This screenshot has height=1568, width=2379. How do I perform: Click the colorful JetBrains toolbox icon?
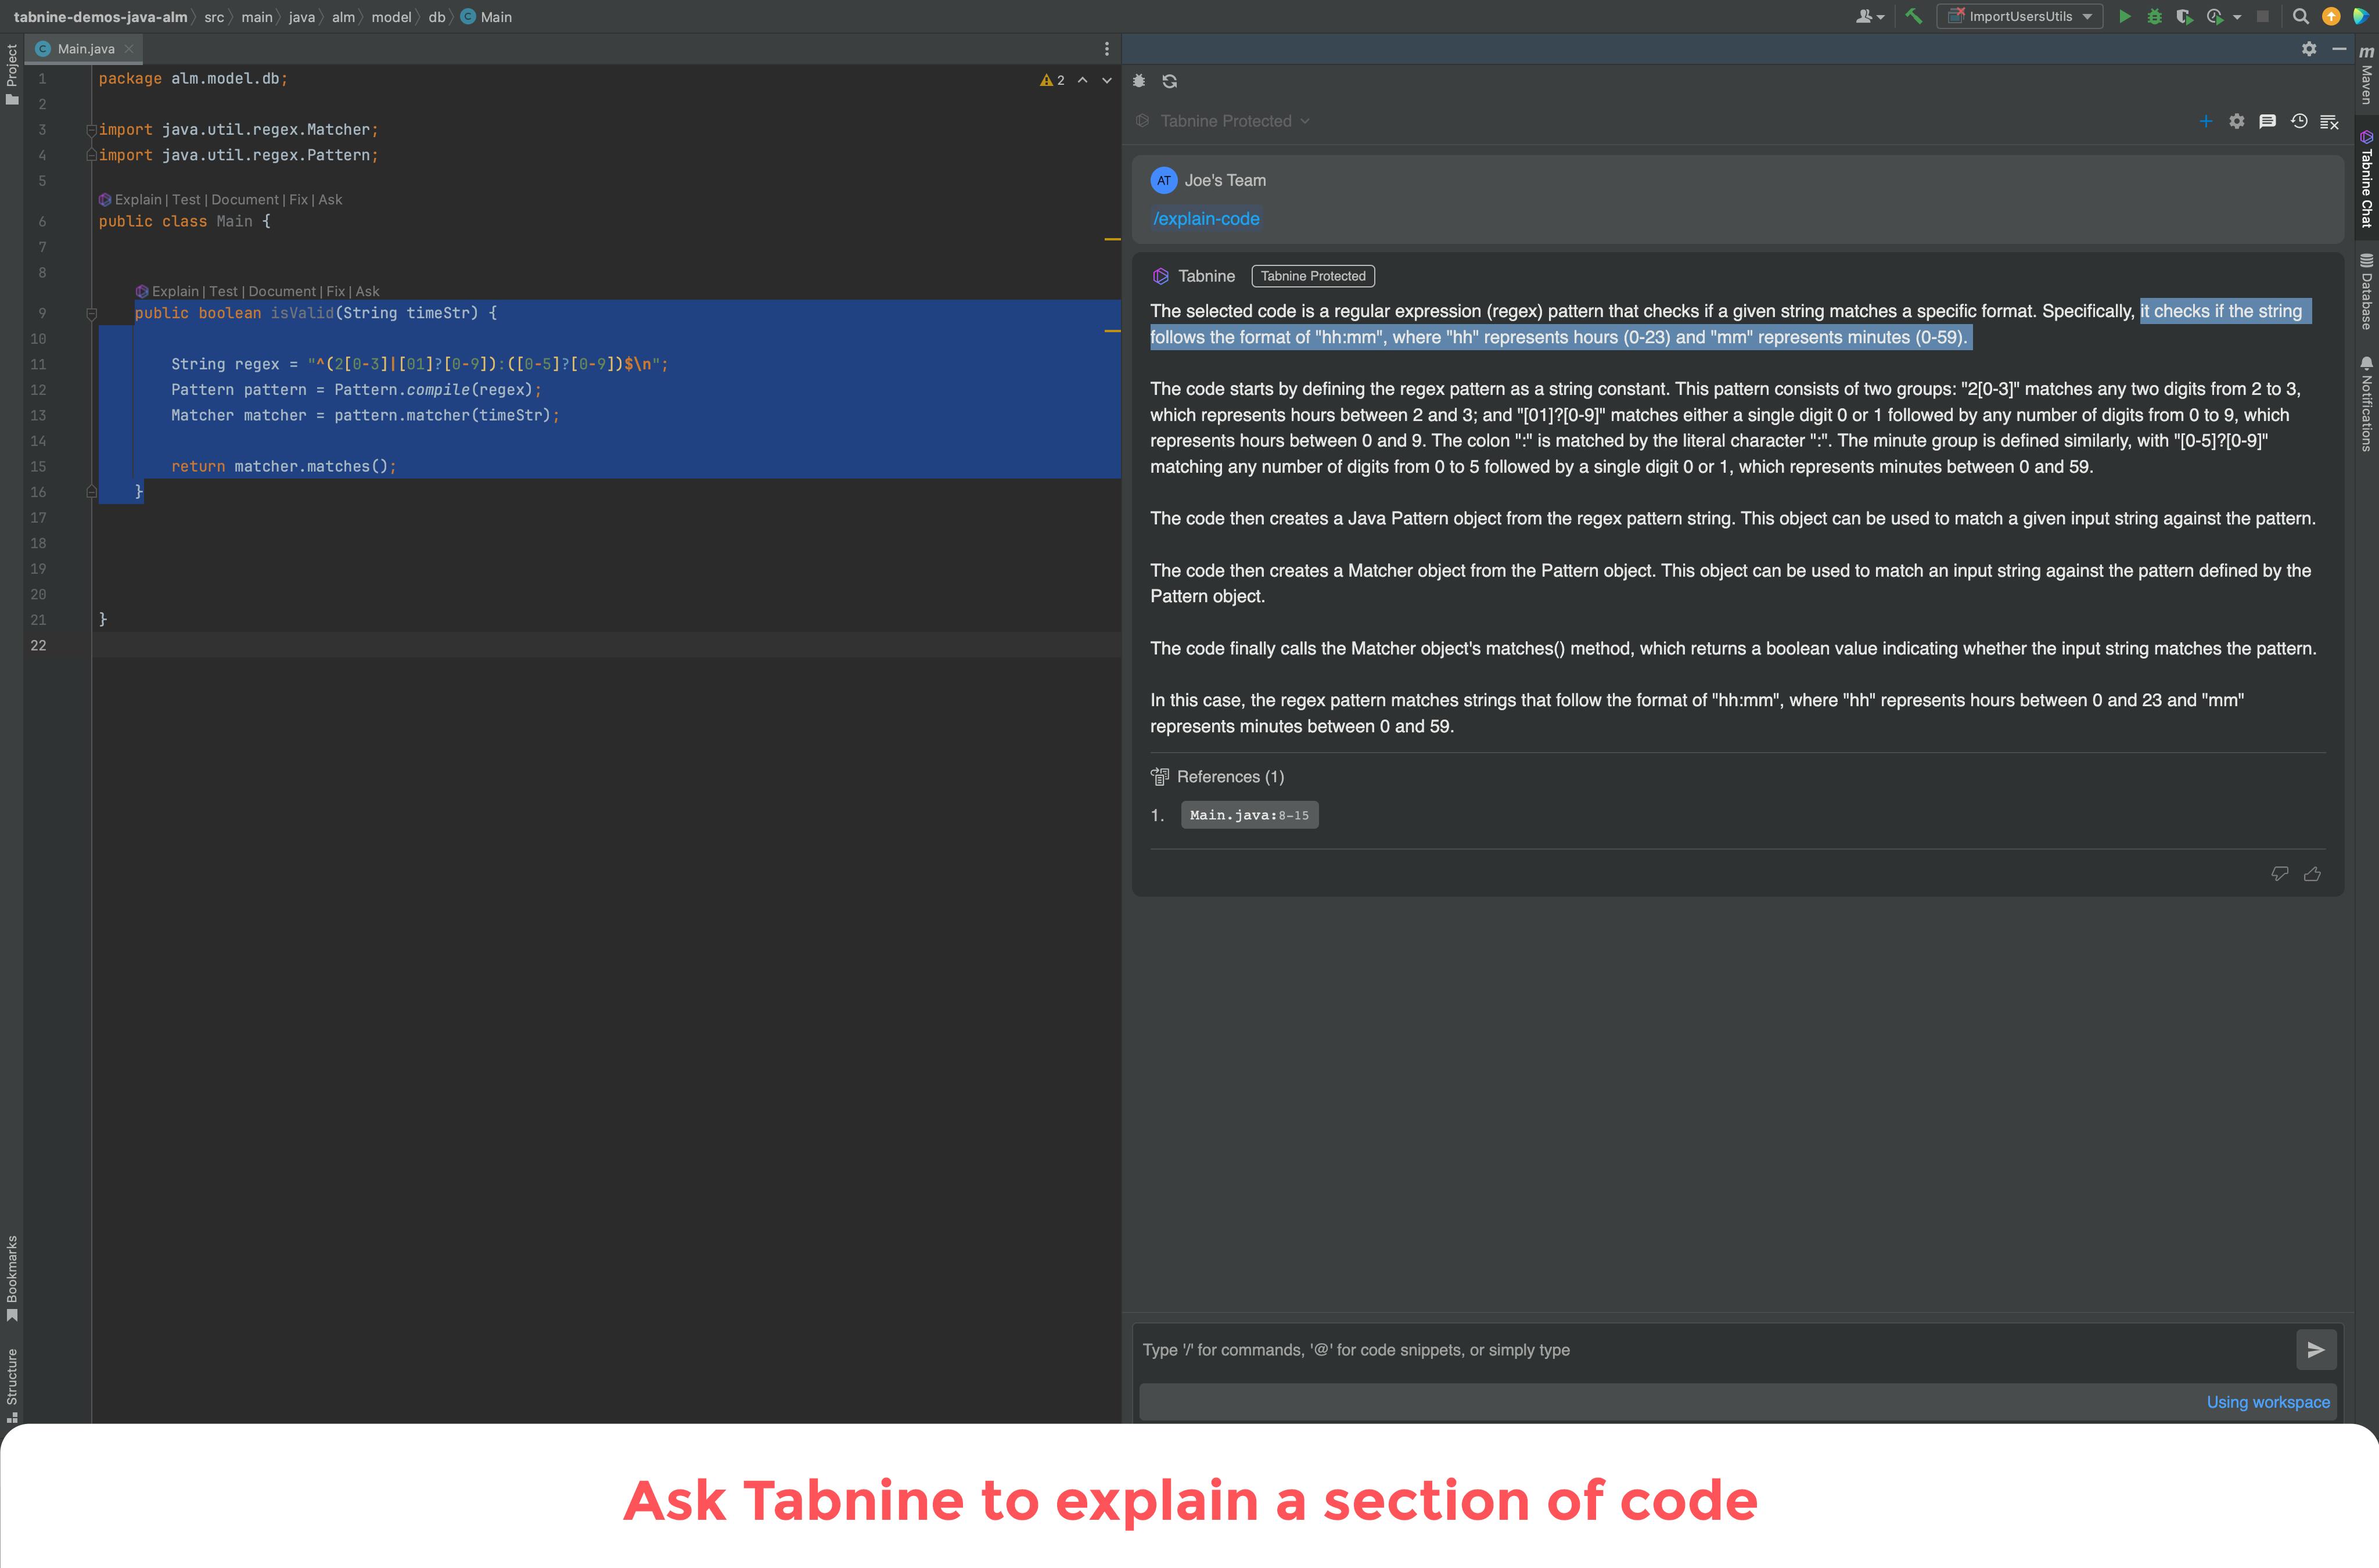(x=2361, y=16)
